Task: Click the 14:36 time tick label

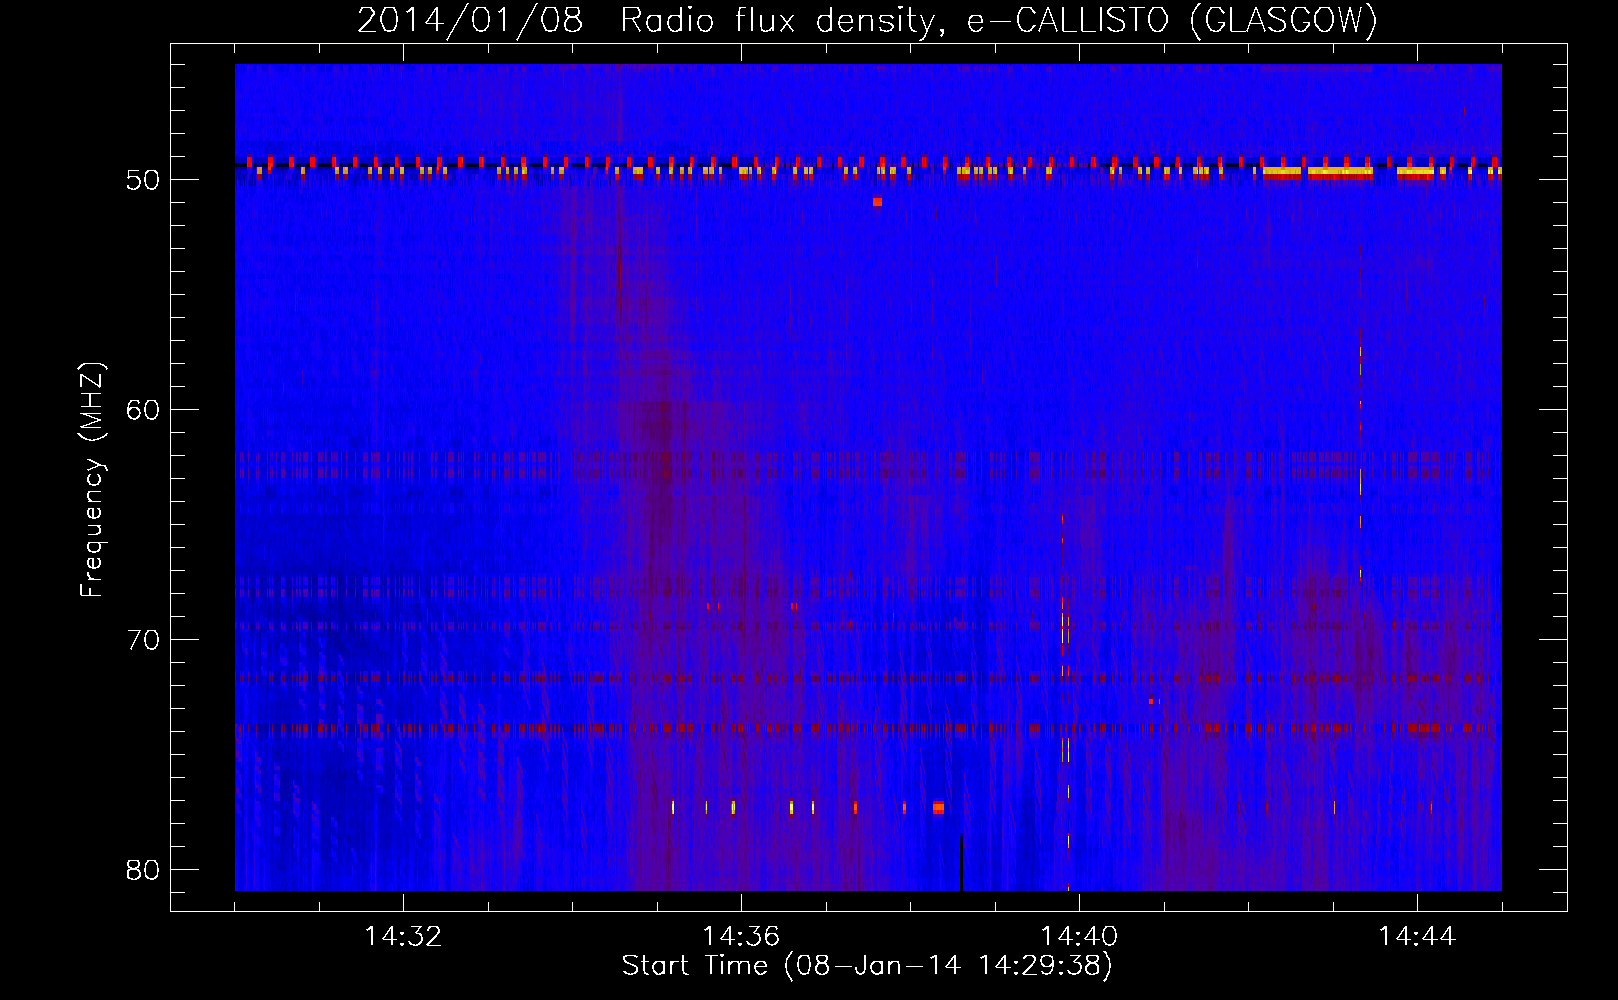Action: 741,937
